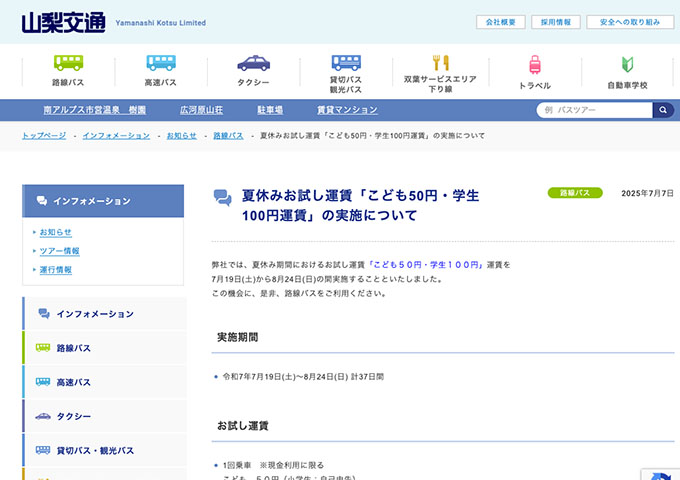The image size is (680, 480).
Task: Click the sidebar 高速バス bus icon
Action: pos(43,382)
